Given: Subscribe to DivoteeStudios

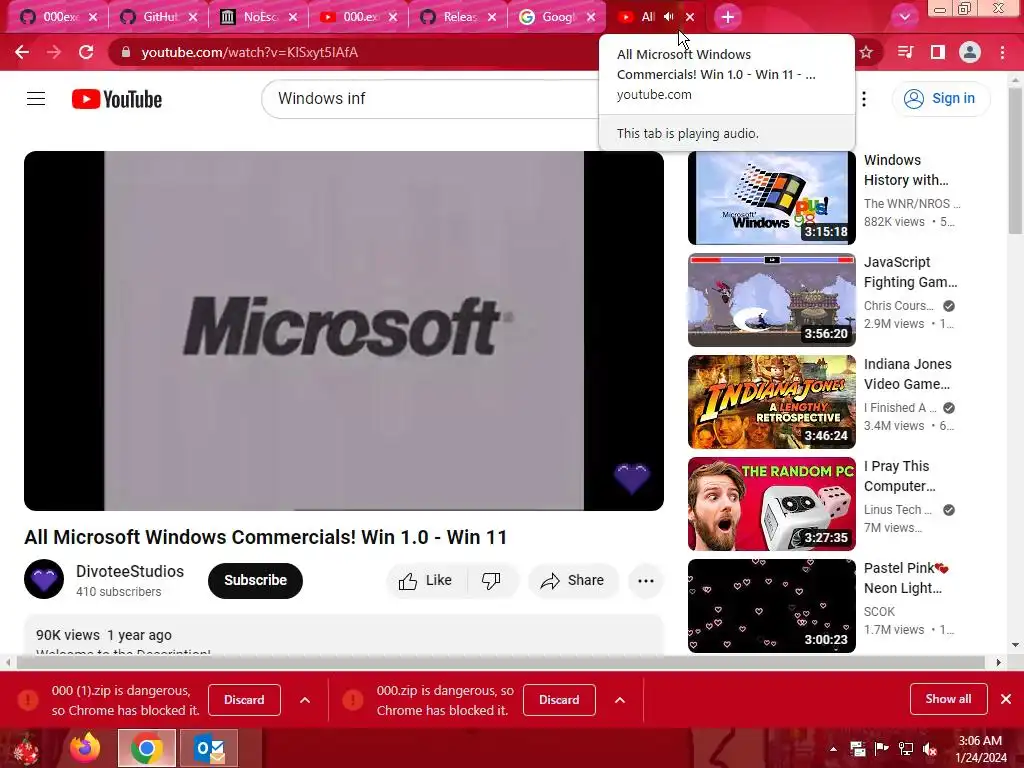Looking at the screenshot, I should pyautogui.click(x=255, y=581).
